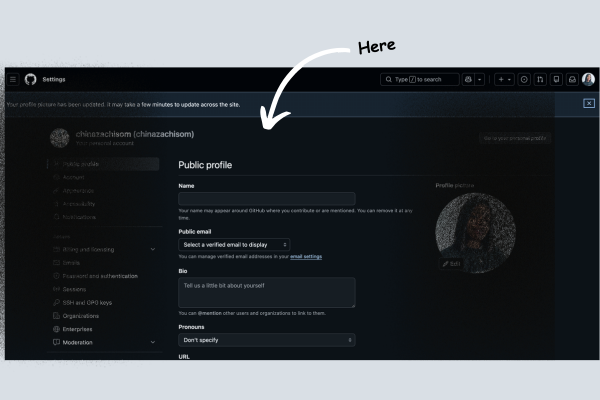Click the GitHub logo
Image resolution: width=600 pixels, height=400 pixels.
pos(30,79)
